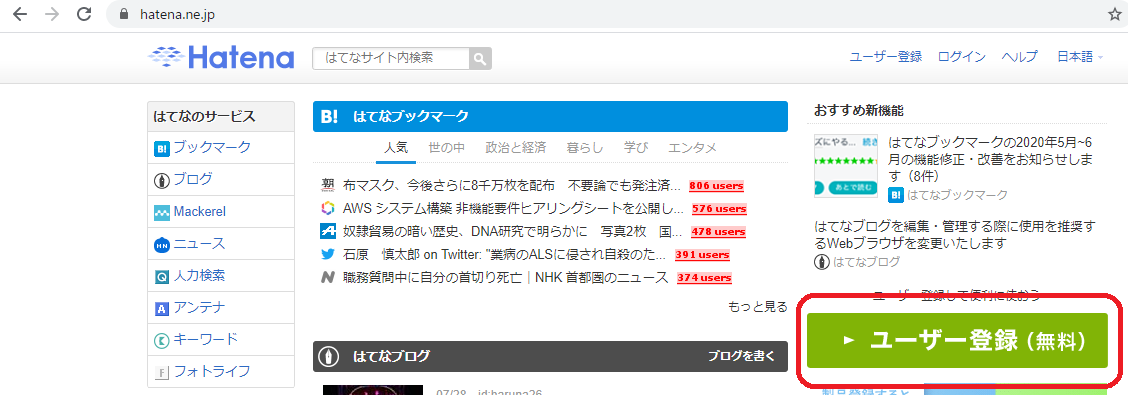The height and width of the screenshot is (395, 1128).
Task: Go back with the browser back arrow
Action: 19,14
